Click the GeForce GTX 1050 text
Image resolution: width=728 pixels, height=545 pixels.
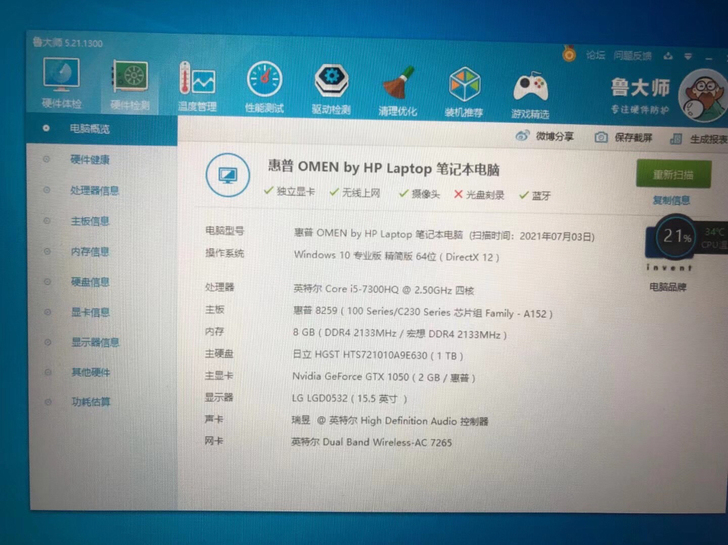384,377
